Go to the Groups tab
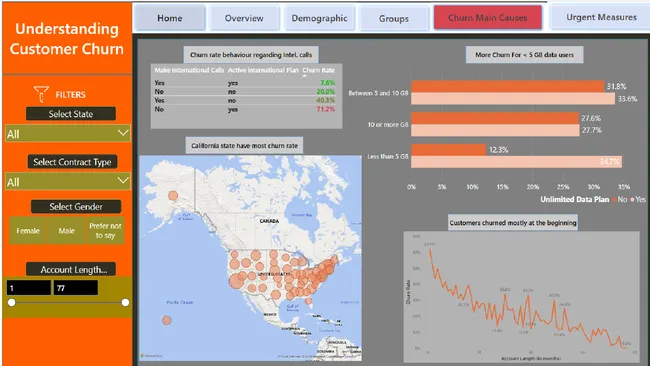Viewport: 650px width, 366px height. pyautogui.click(x=393, y=19)
